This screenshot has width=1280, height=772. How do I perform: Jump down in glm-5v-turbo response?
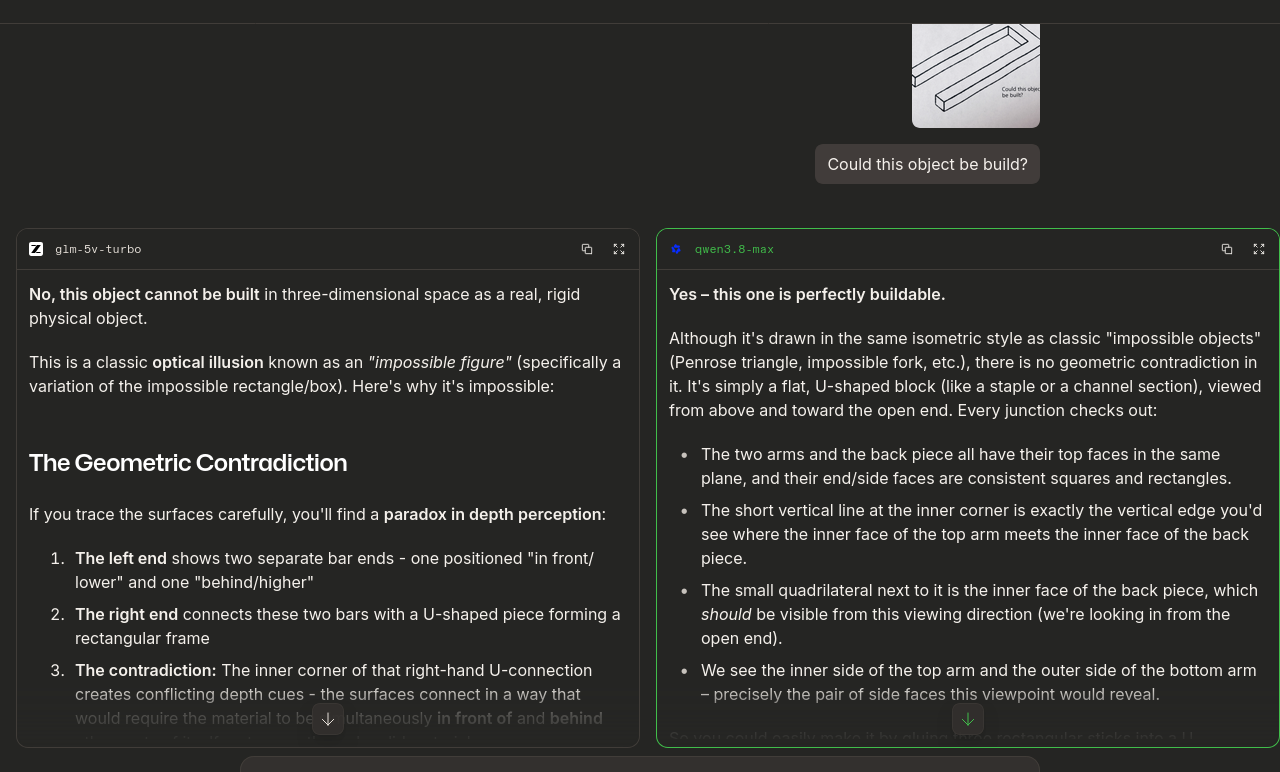(x=328, y=719)
